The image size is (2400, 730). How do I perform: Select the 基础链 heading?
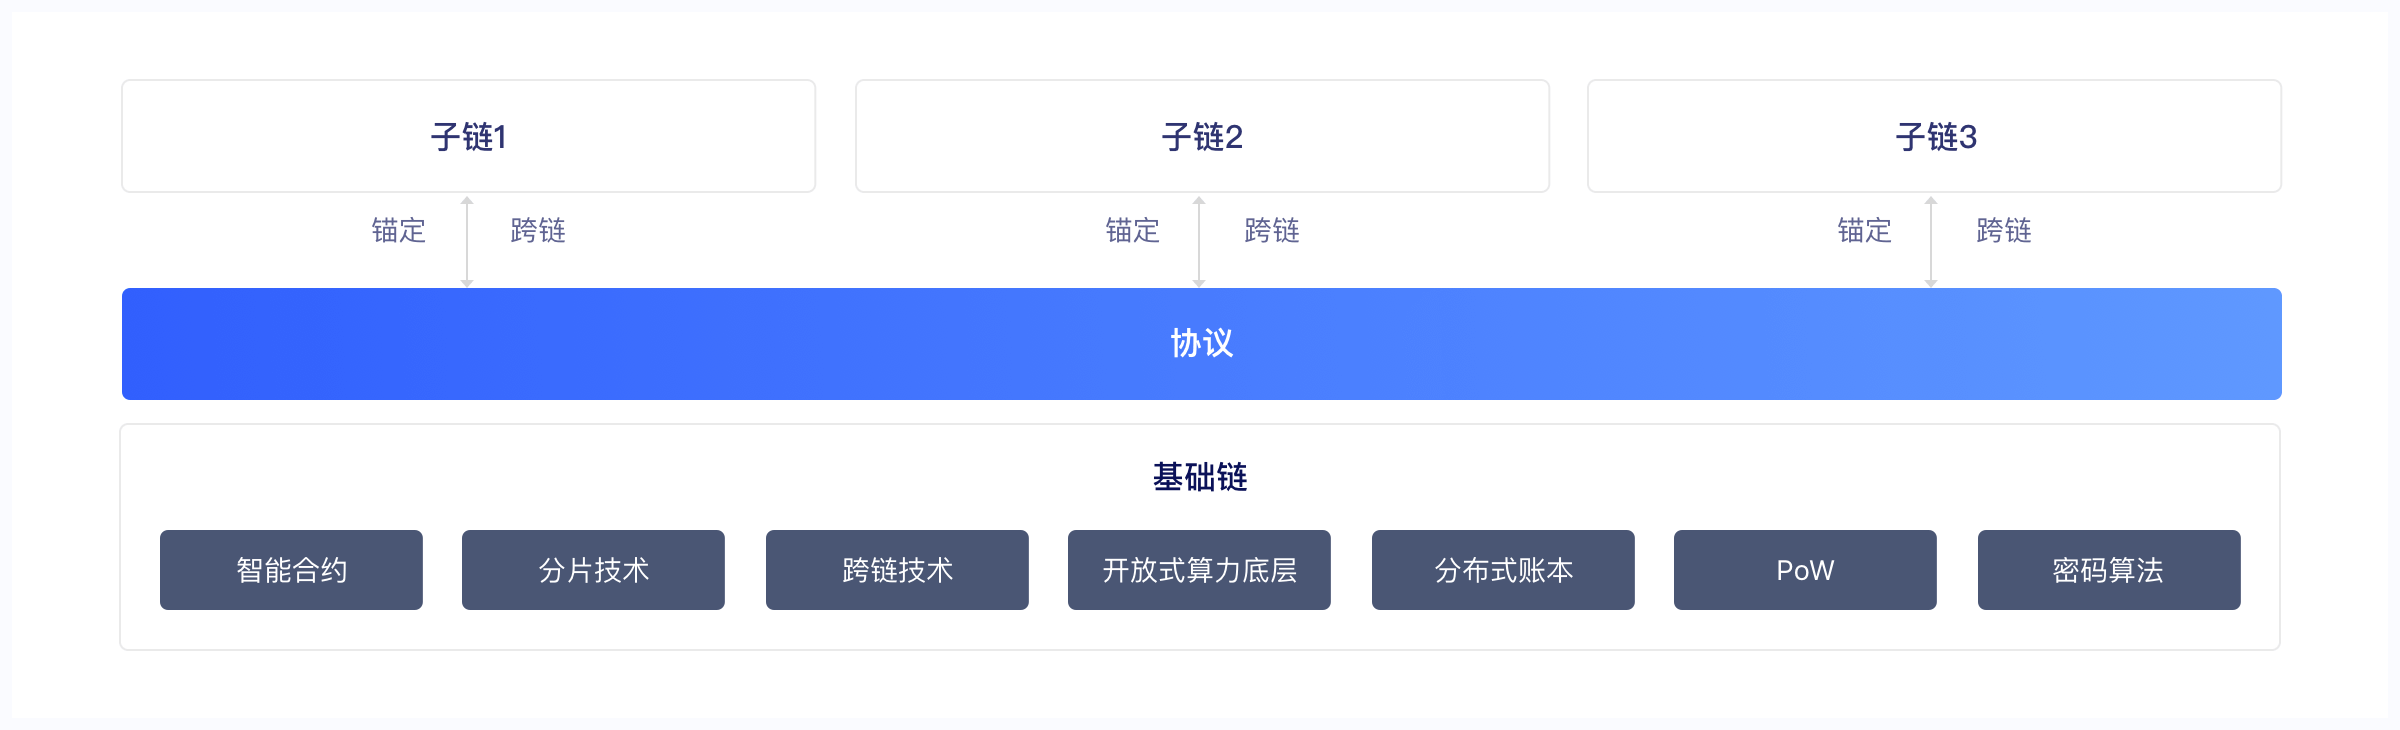click(1200, 477)
